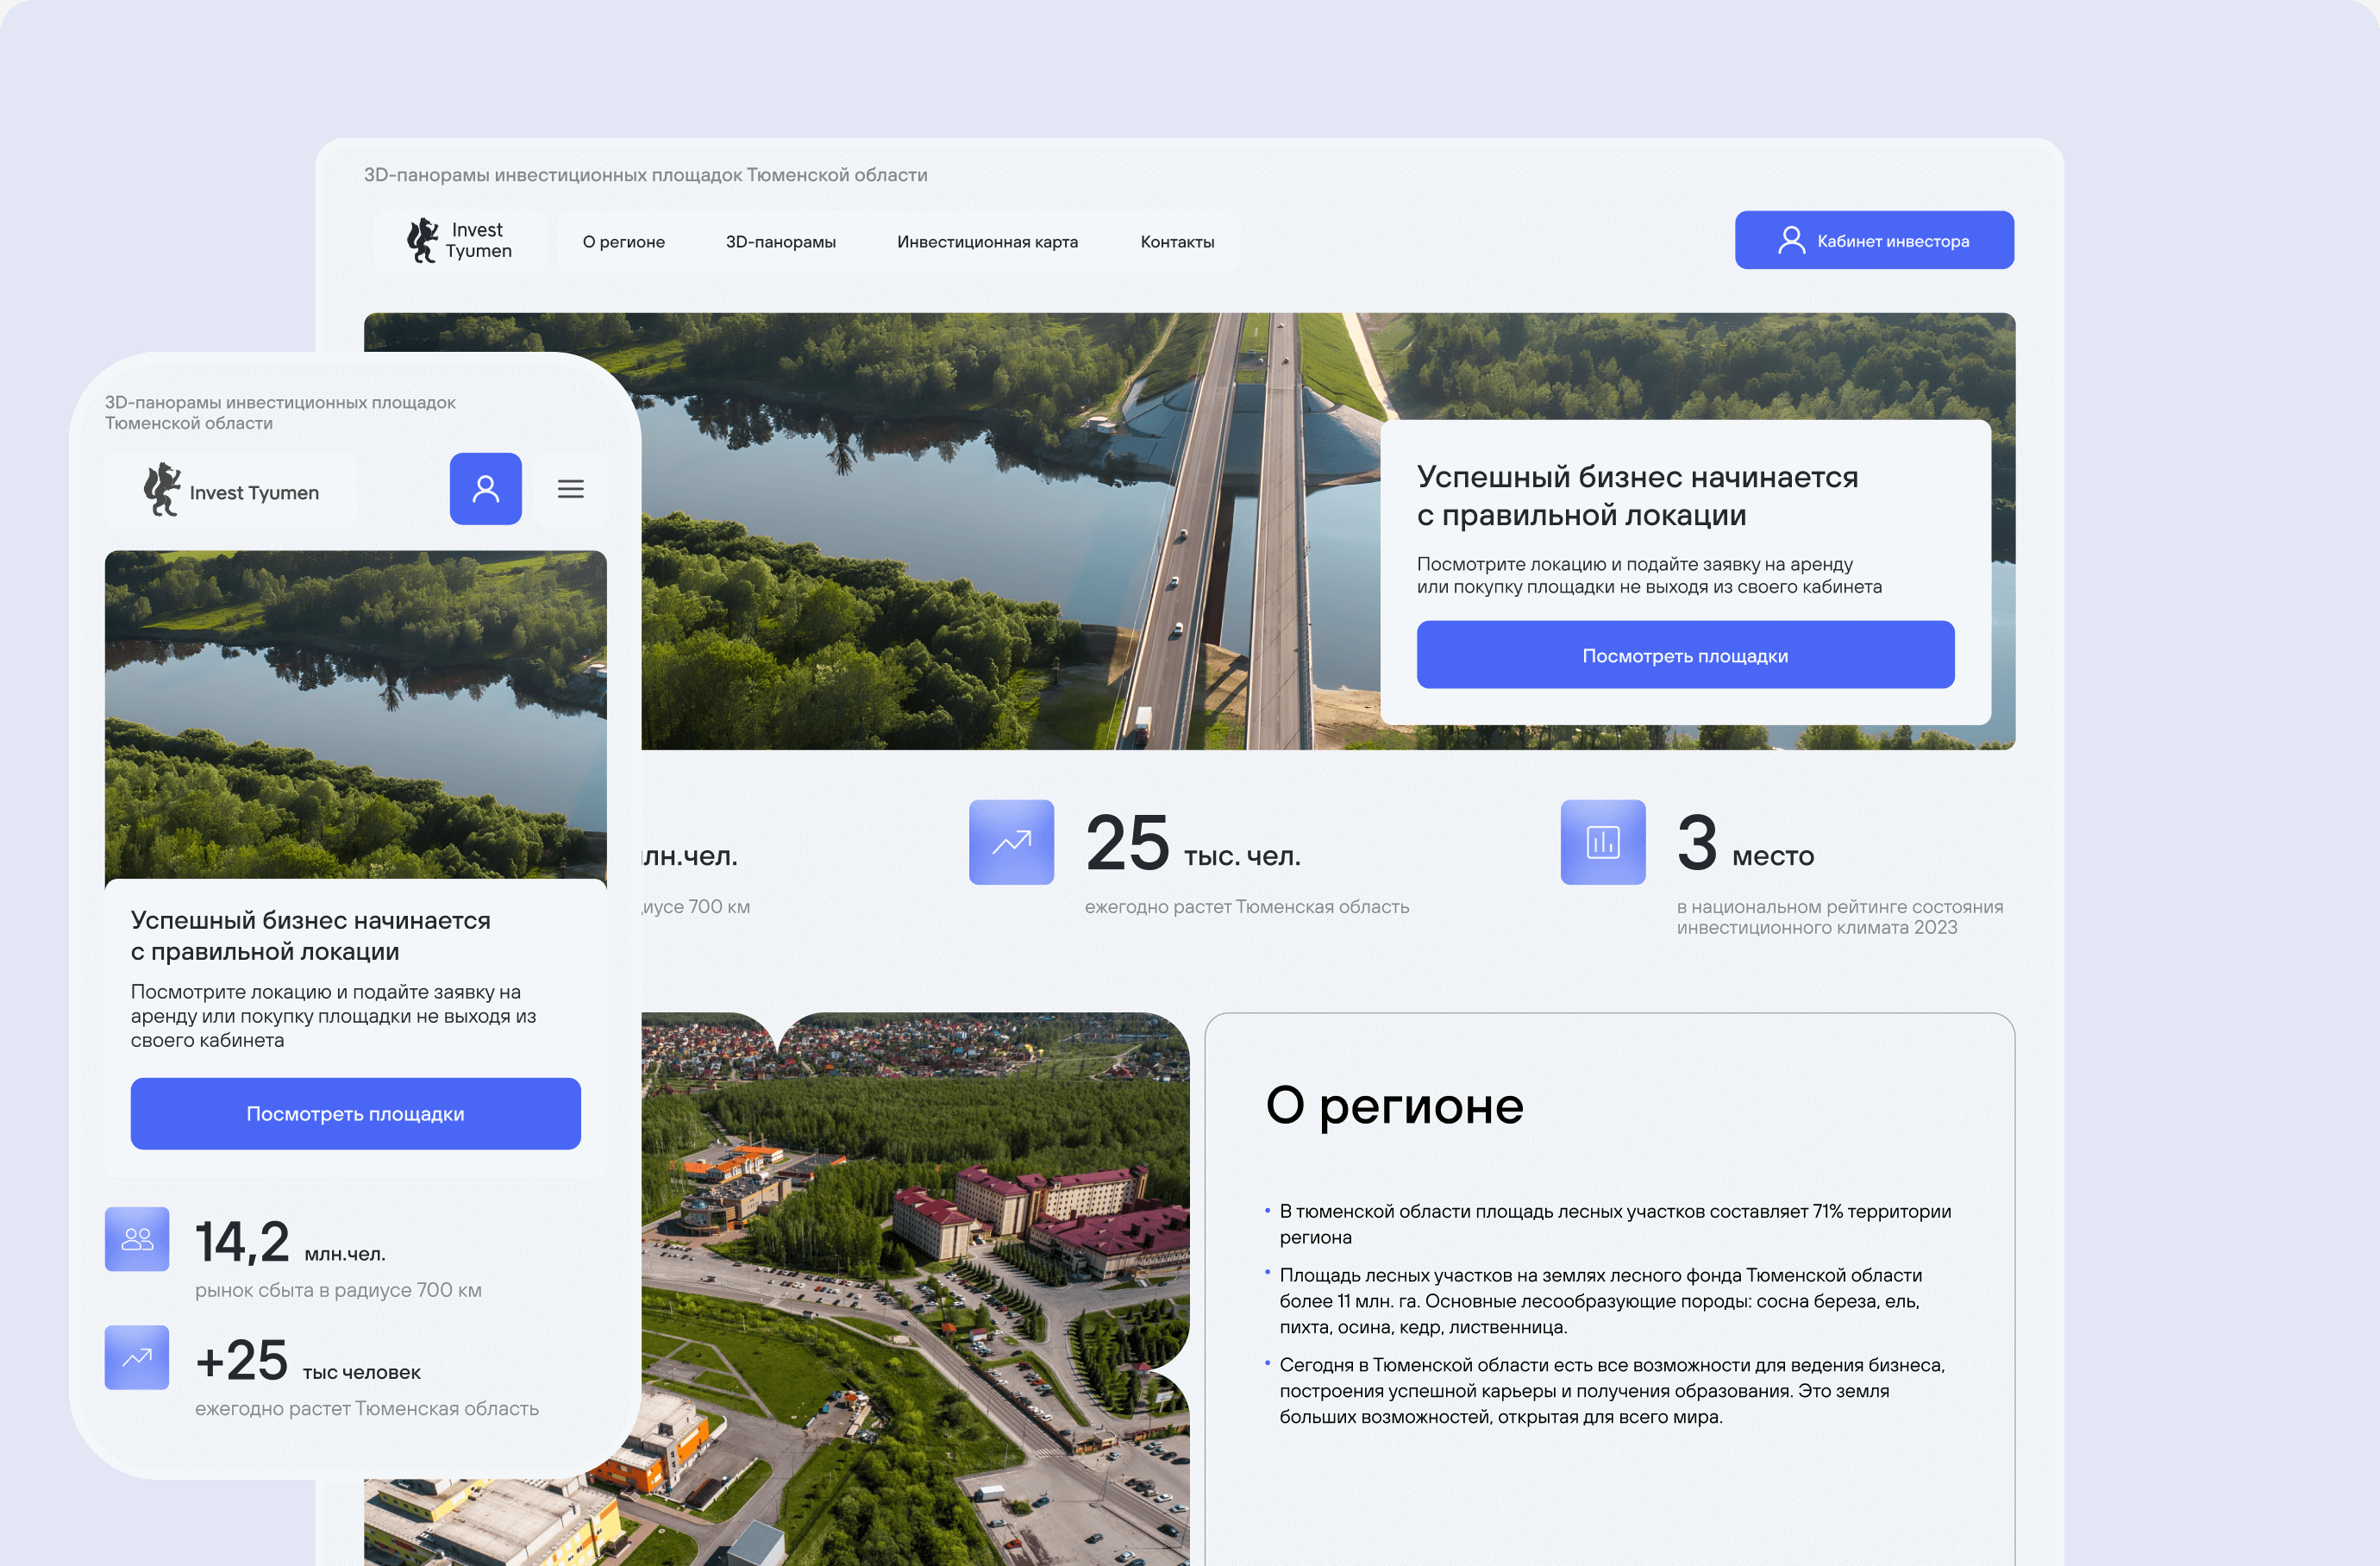The image size is (2380, 1566).
Task: Go to 3D-панорамы in navigation
Action: [x=780, y=242]
